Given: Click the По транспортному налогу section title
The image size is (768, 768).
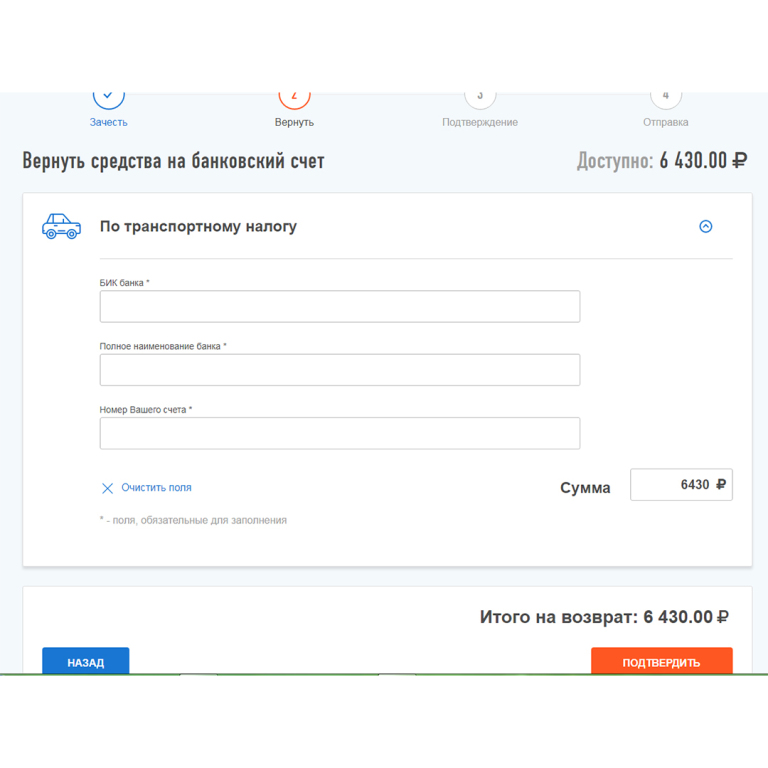Looking at the screenshot, I should (x=198, y=227).
